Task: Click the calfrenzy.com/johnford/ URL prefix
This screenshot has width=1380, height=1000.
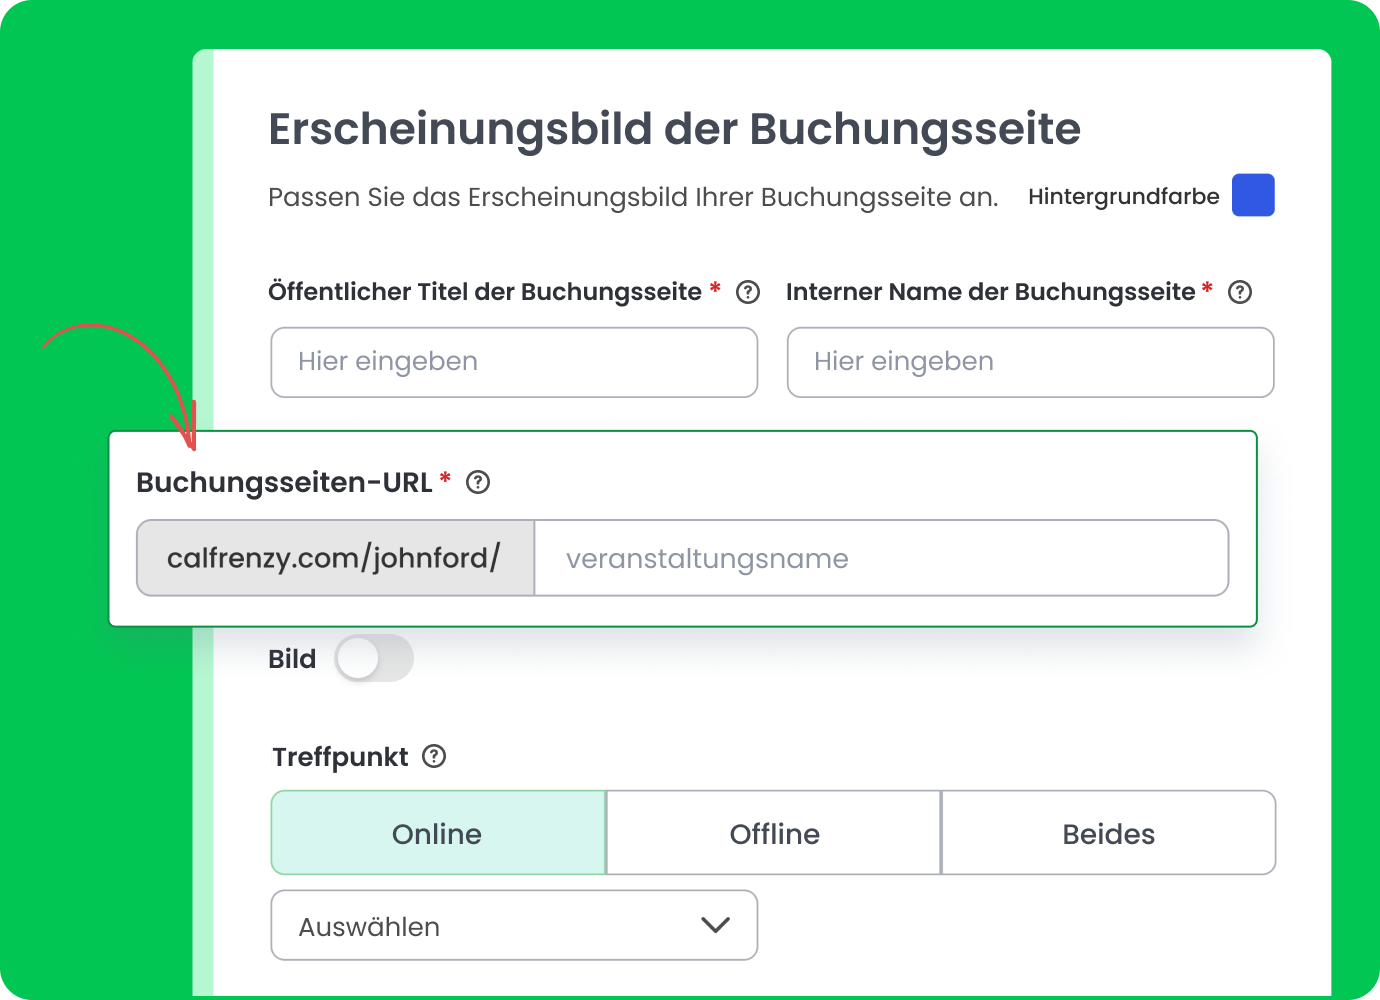Action: pyautogui.click(x=334, y=558)
